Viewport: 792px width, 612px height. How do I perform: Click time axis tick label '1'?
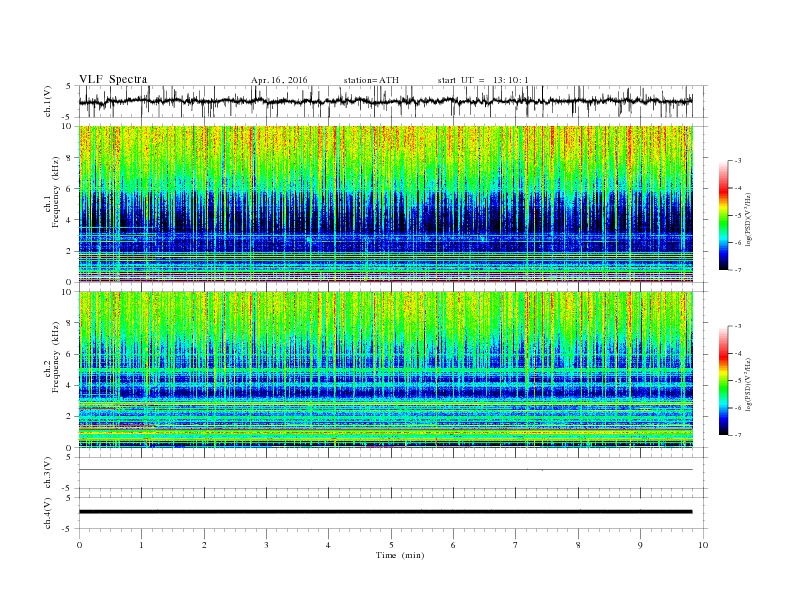point(141,545)
